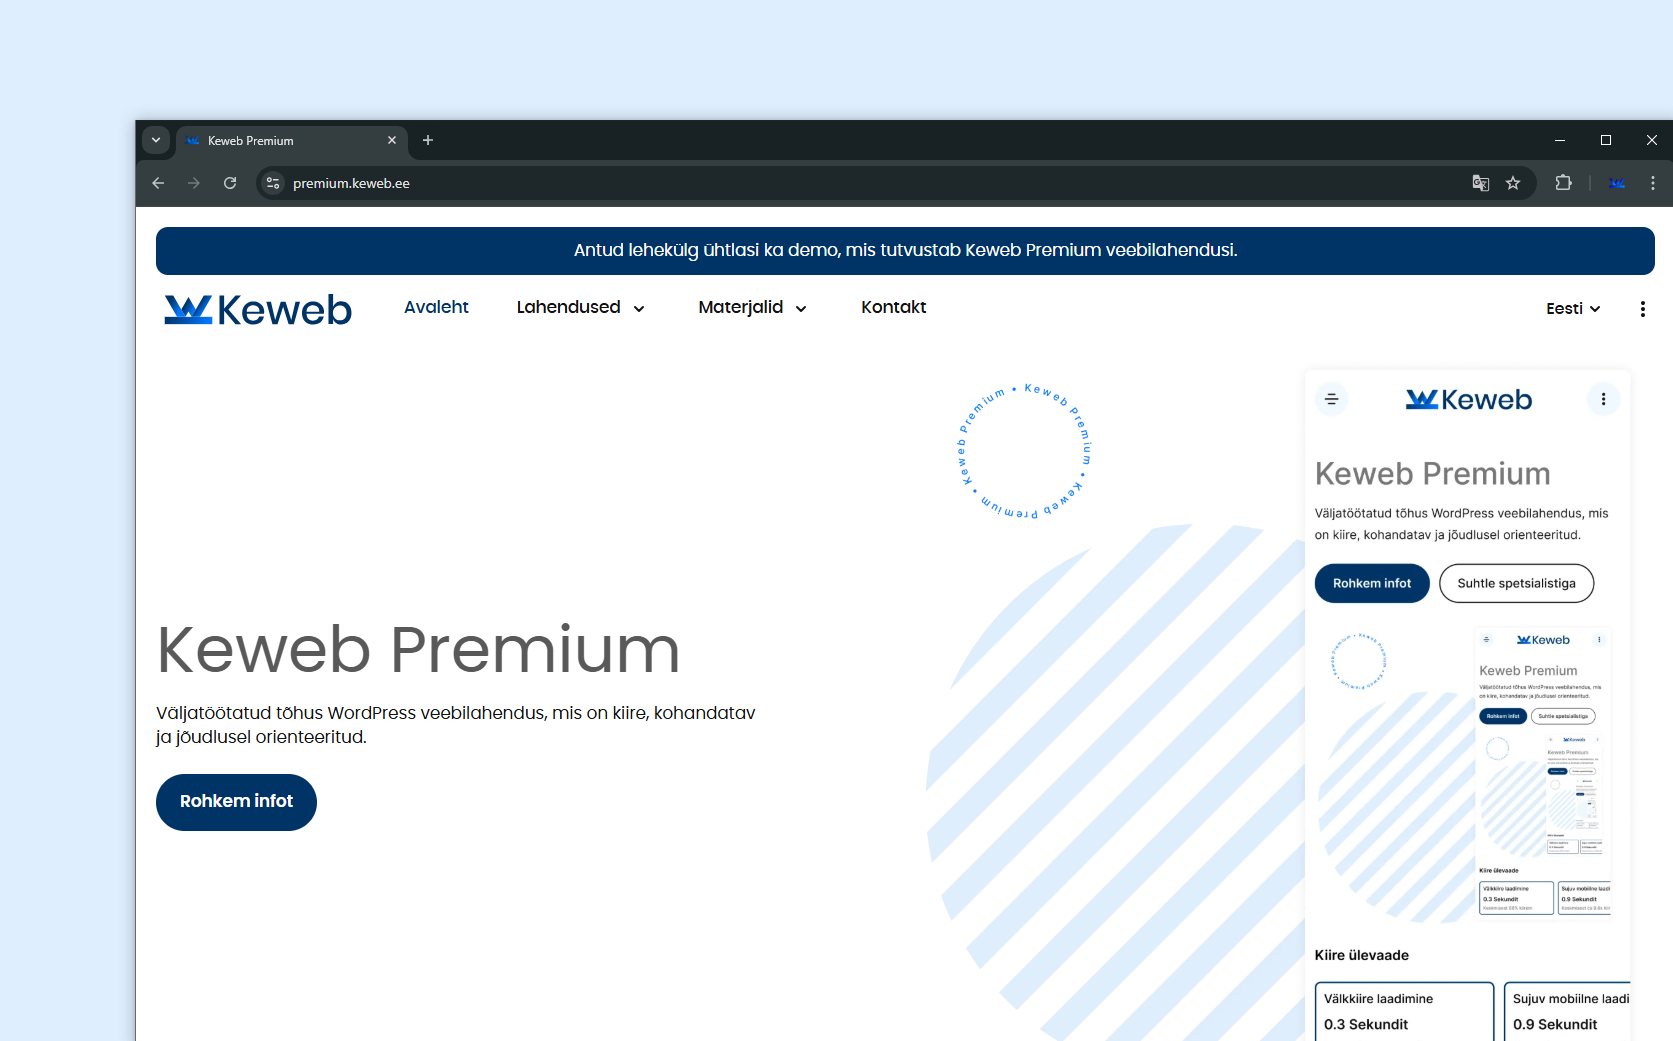Click the large Keweb Premium heading
The image size is (1673, 1041).
click(418, 650)
